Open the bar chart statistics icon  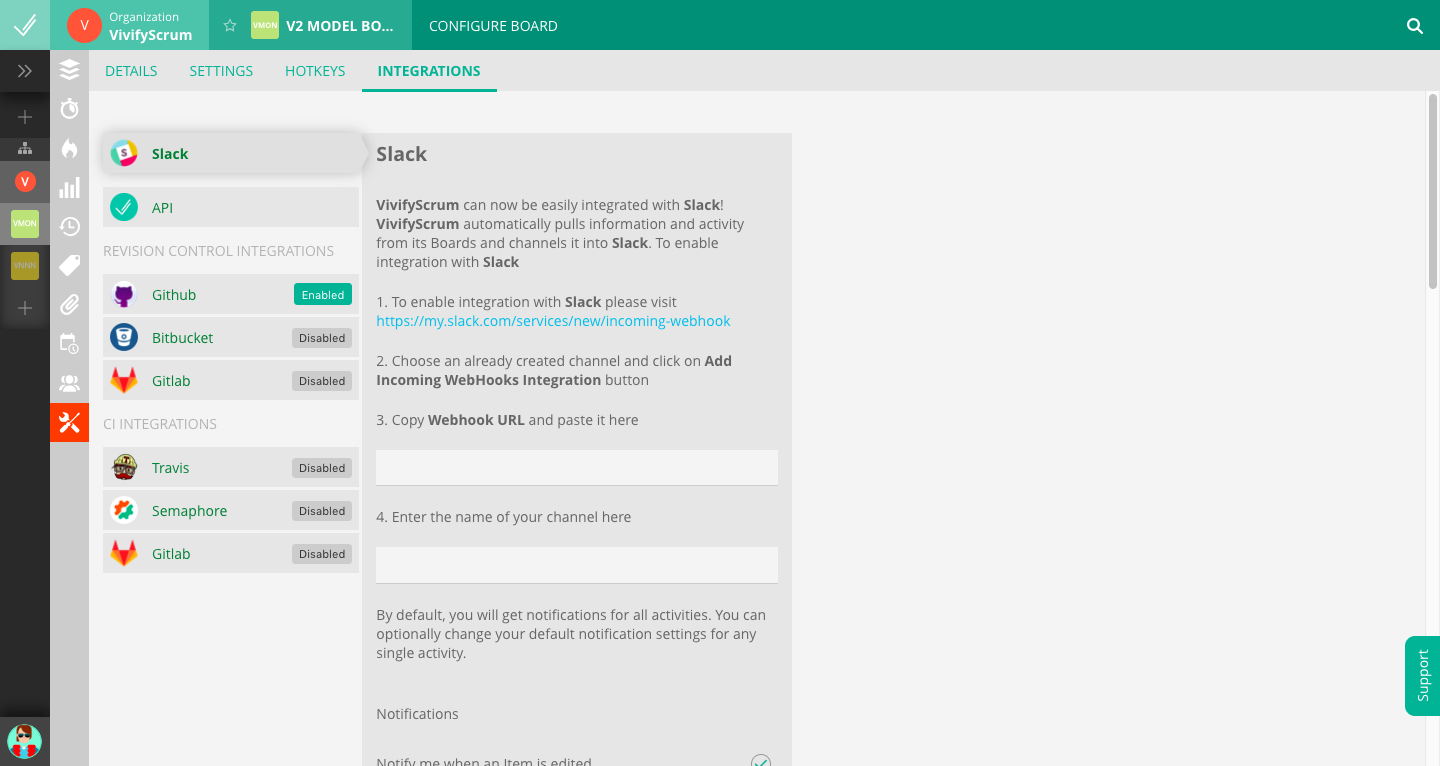(69, 188)
